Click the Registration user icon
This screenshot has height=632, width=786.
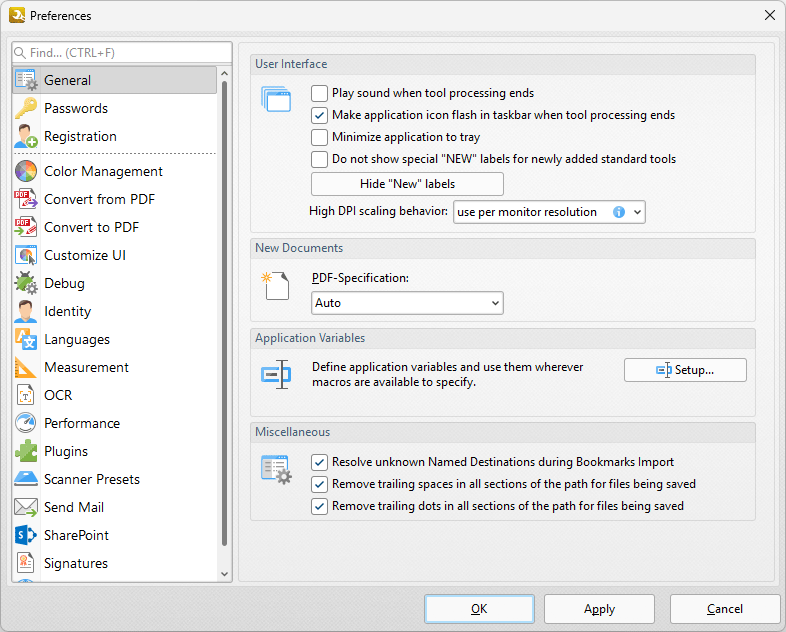pos(26,136)
